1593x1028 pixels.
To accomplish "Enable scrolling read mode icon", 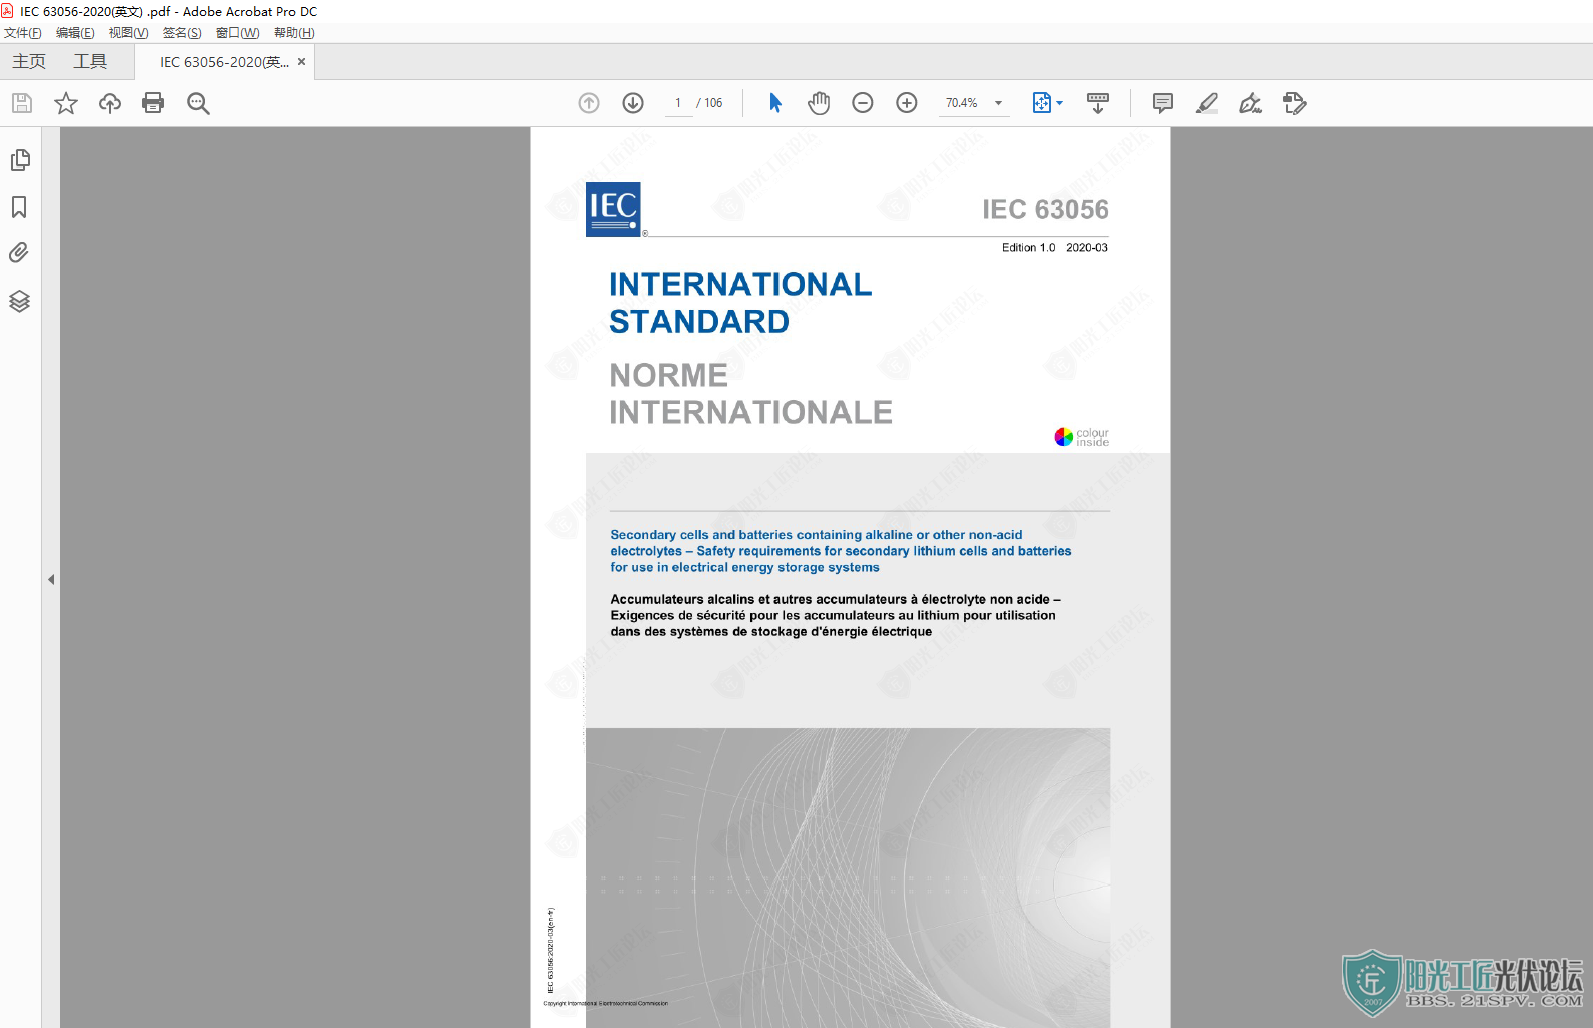I will click(1098, 103).
